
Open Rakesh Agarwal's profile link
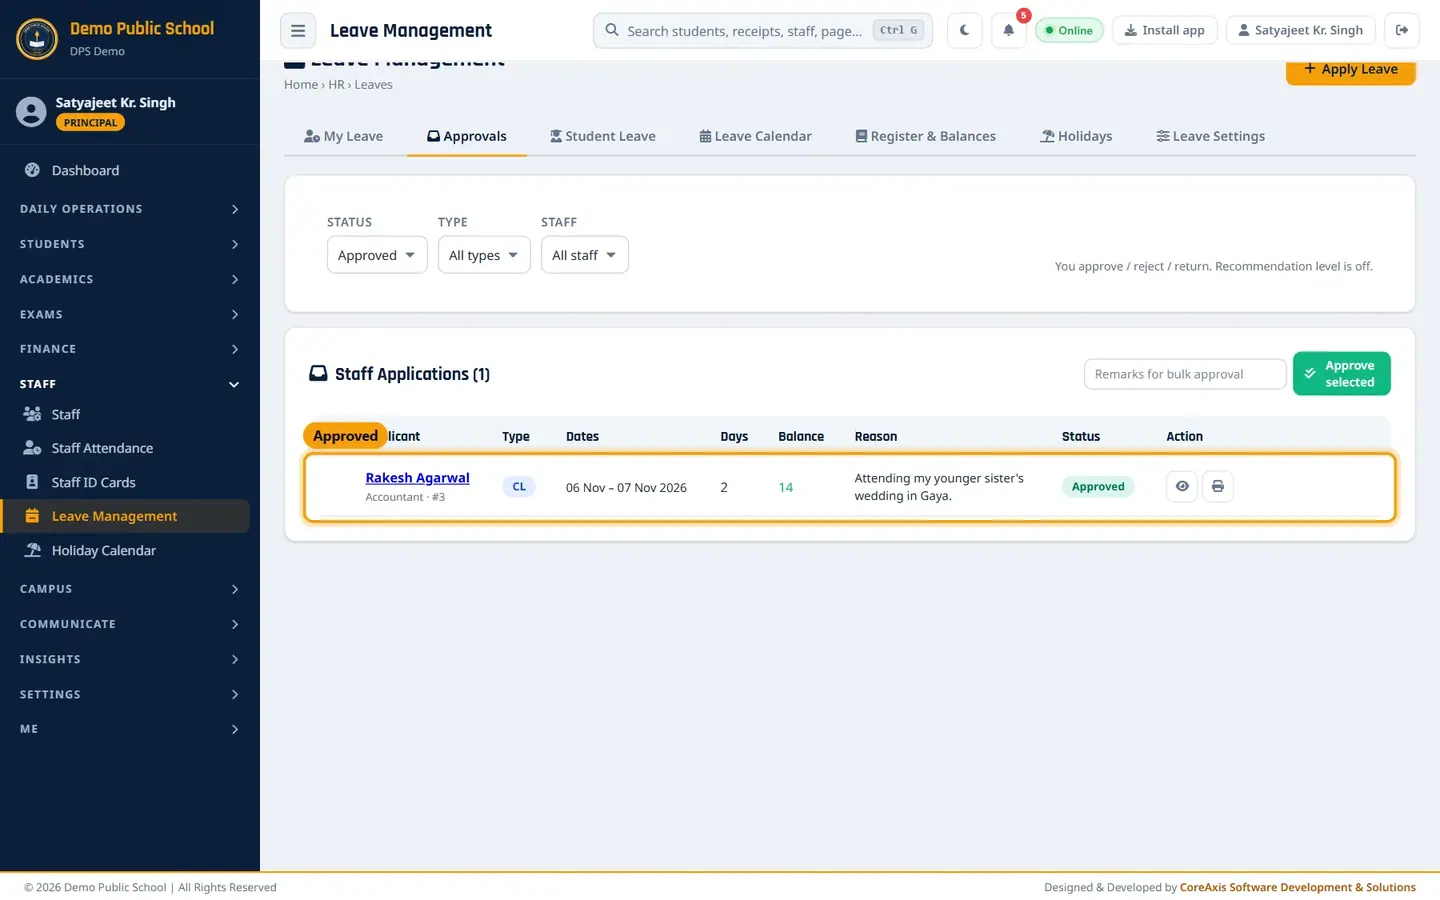[417, 478]
